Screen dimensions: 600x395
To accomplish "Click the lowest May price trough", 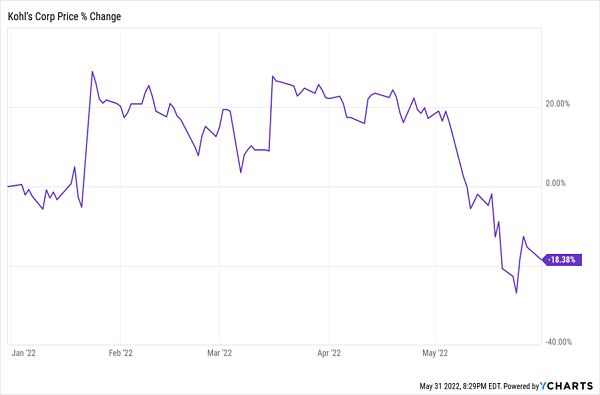I will tap(516, 293).
